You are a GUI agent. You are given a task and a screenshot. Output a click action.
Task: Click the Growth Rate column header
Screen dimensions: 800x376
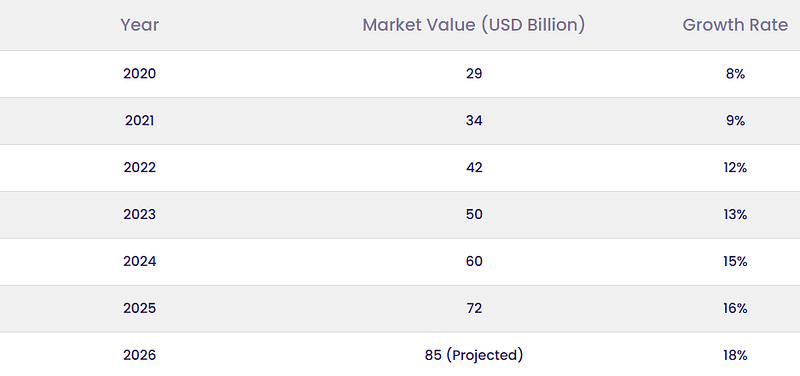pyautogui.click(x=735, y=25)
